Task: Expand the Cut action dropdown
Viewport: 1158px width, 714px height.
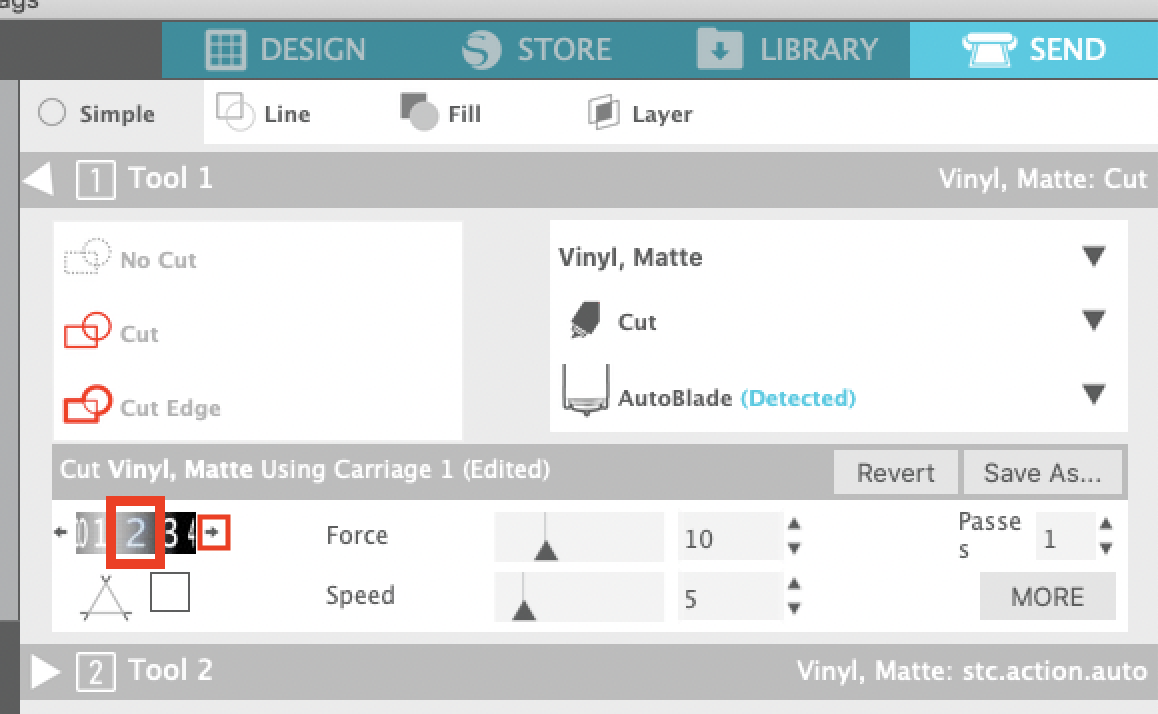Action: click(x=1093, y=321)
